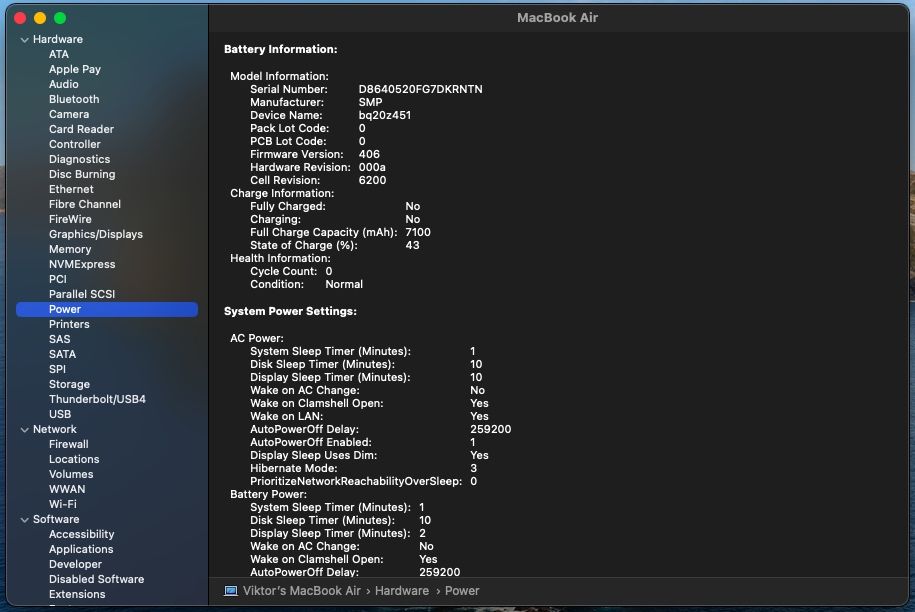Click the highlighted Power item
This screenshot has width=915, height=612.
[107, 309]
